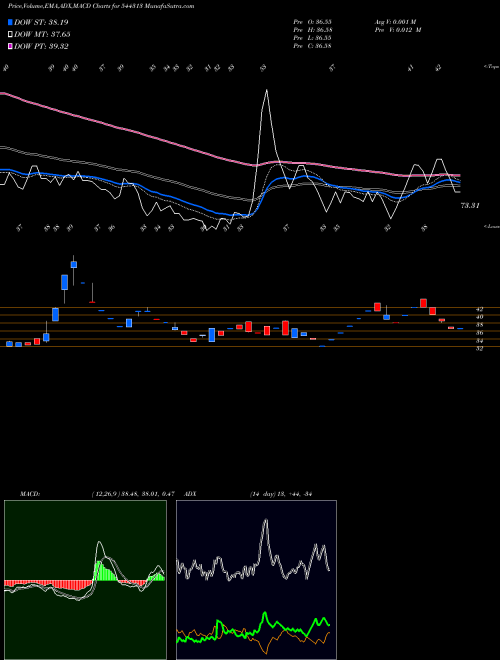Screen dimensions: 500x660
Task: Click the 'Pre V: 0.012 M' text
Action: point(397,30)
